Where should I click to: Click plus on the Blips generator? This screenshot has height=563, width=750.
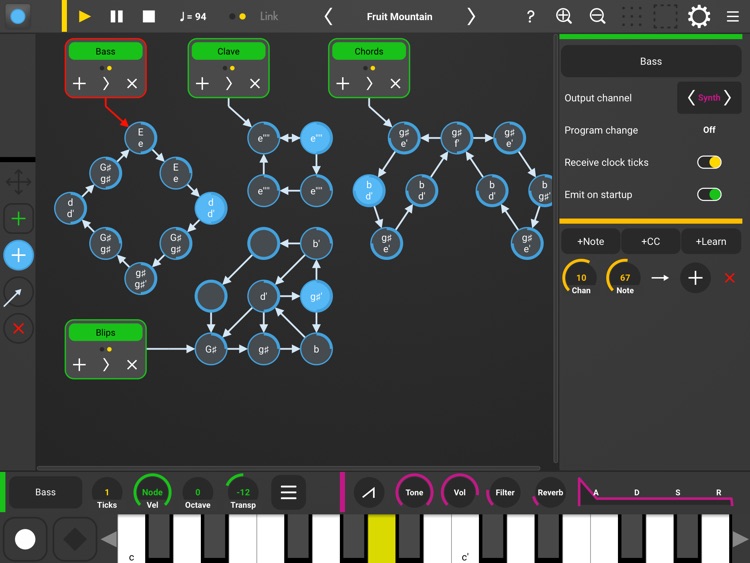pyautogui.click(x=79, y=365)
